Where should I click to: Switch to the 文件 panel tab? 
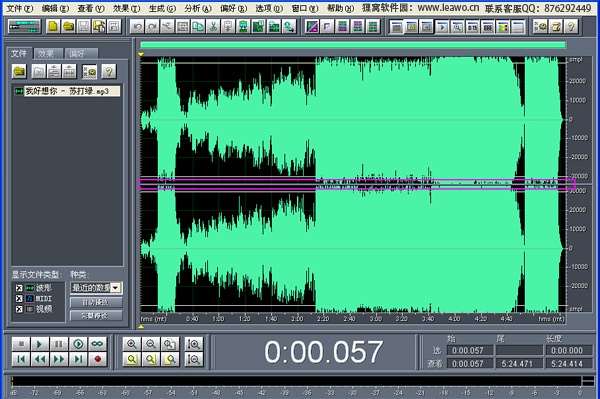pos(19,53)
